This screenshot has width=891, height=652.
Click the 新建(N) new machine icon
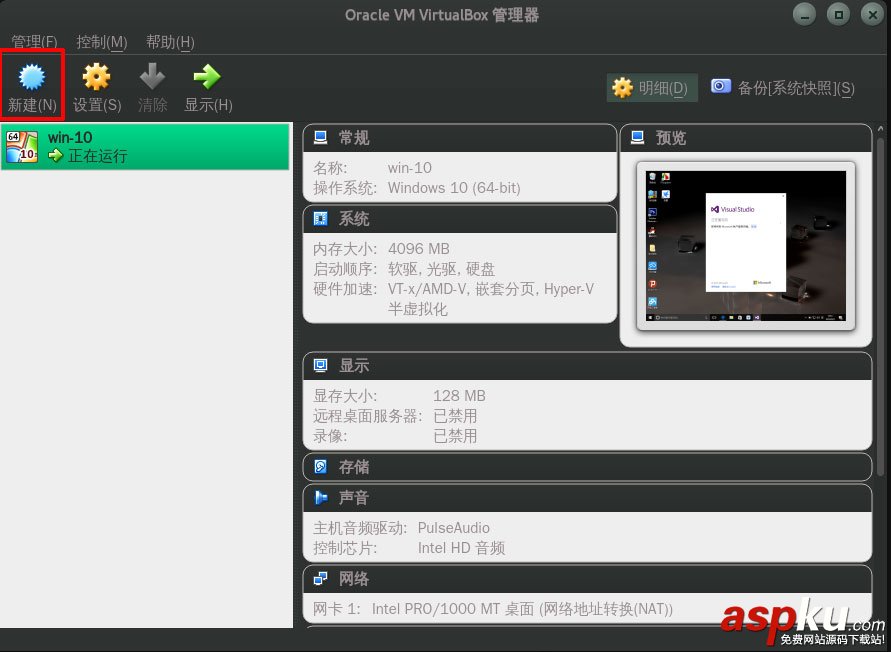(x=31, y=75)
